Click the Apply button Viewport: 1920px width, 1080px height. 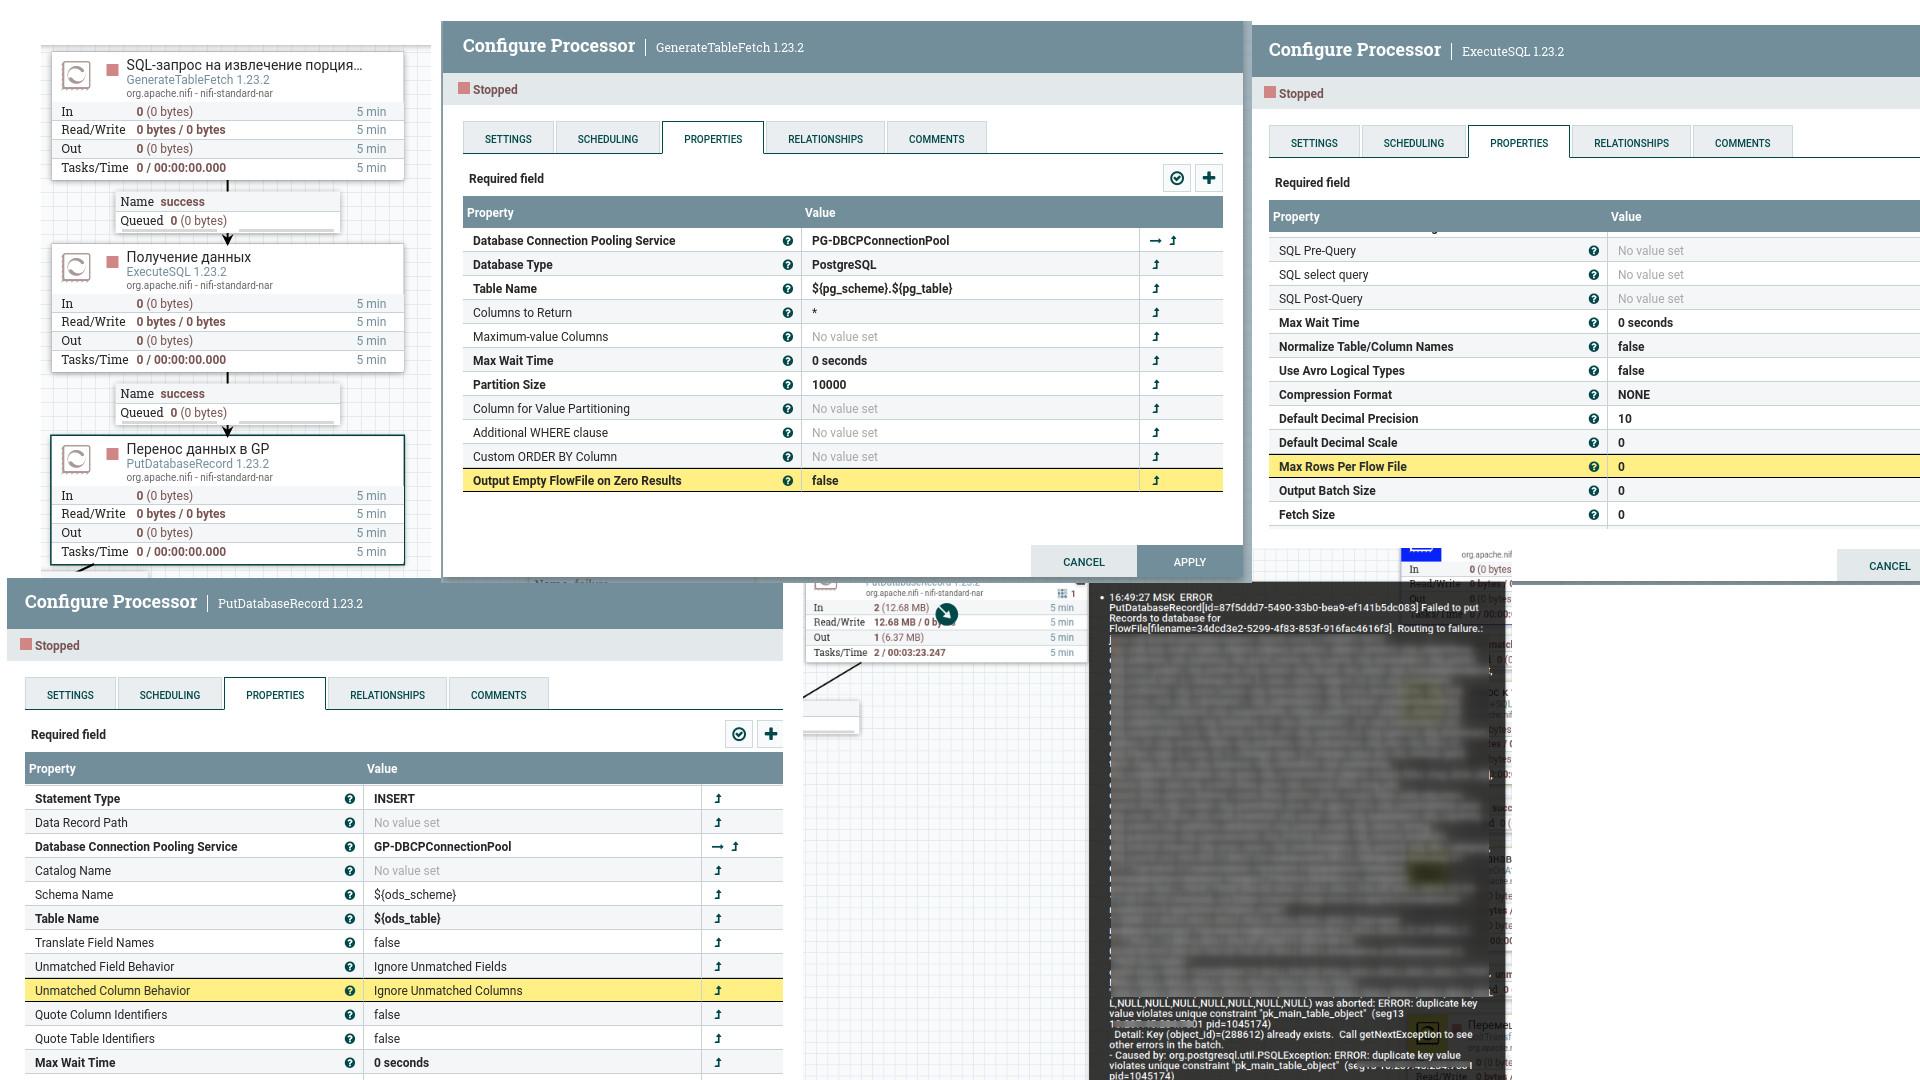pyautogui.click(x=1189, y=562)
